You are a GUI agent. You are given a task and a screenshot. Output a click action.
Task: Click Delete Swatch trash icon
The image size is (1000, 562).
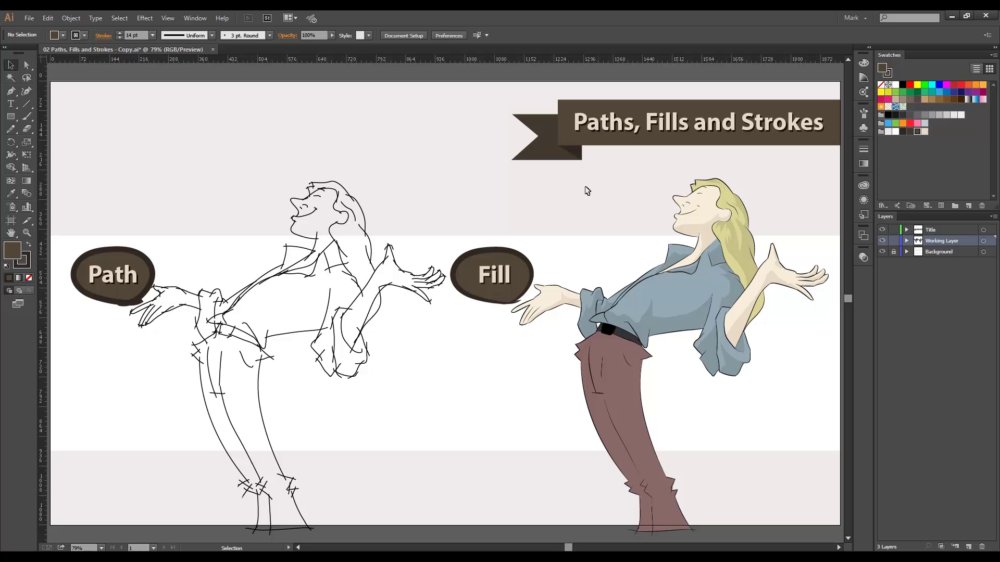(x=982, y=205)
